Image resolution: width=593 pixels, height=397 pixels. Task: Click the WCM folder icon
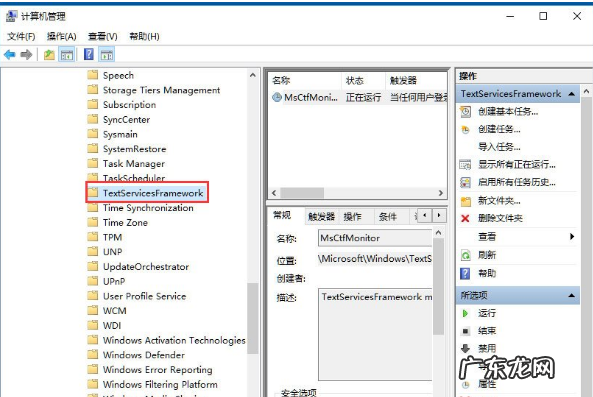[x=92, y=310]
